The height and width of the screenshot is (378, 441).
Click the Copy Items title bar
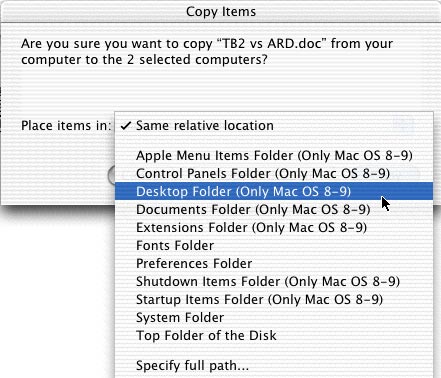coord(221,12)
